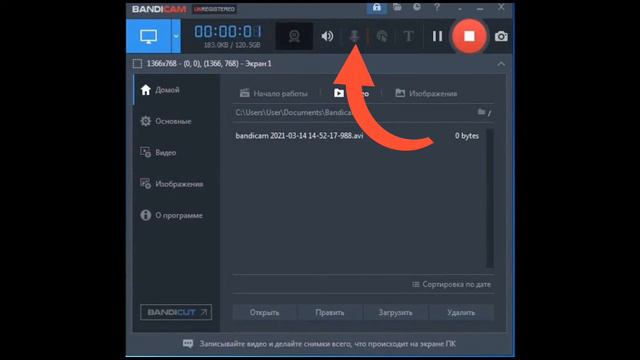Open the output folder icon in the title bar

coord(397,7)
